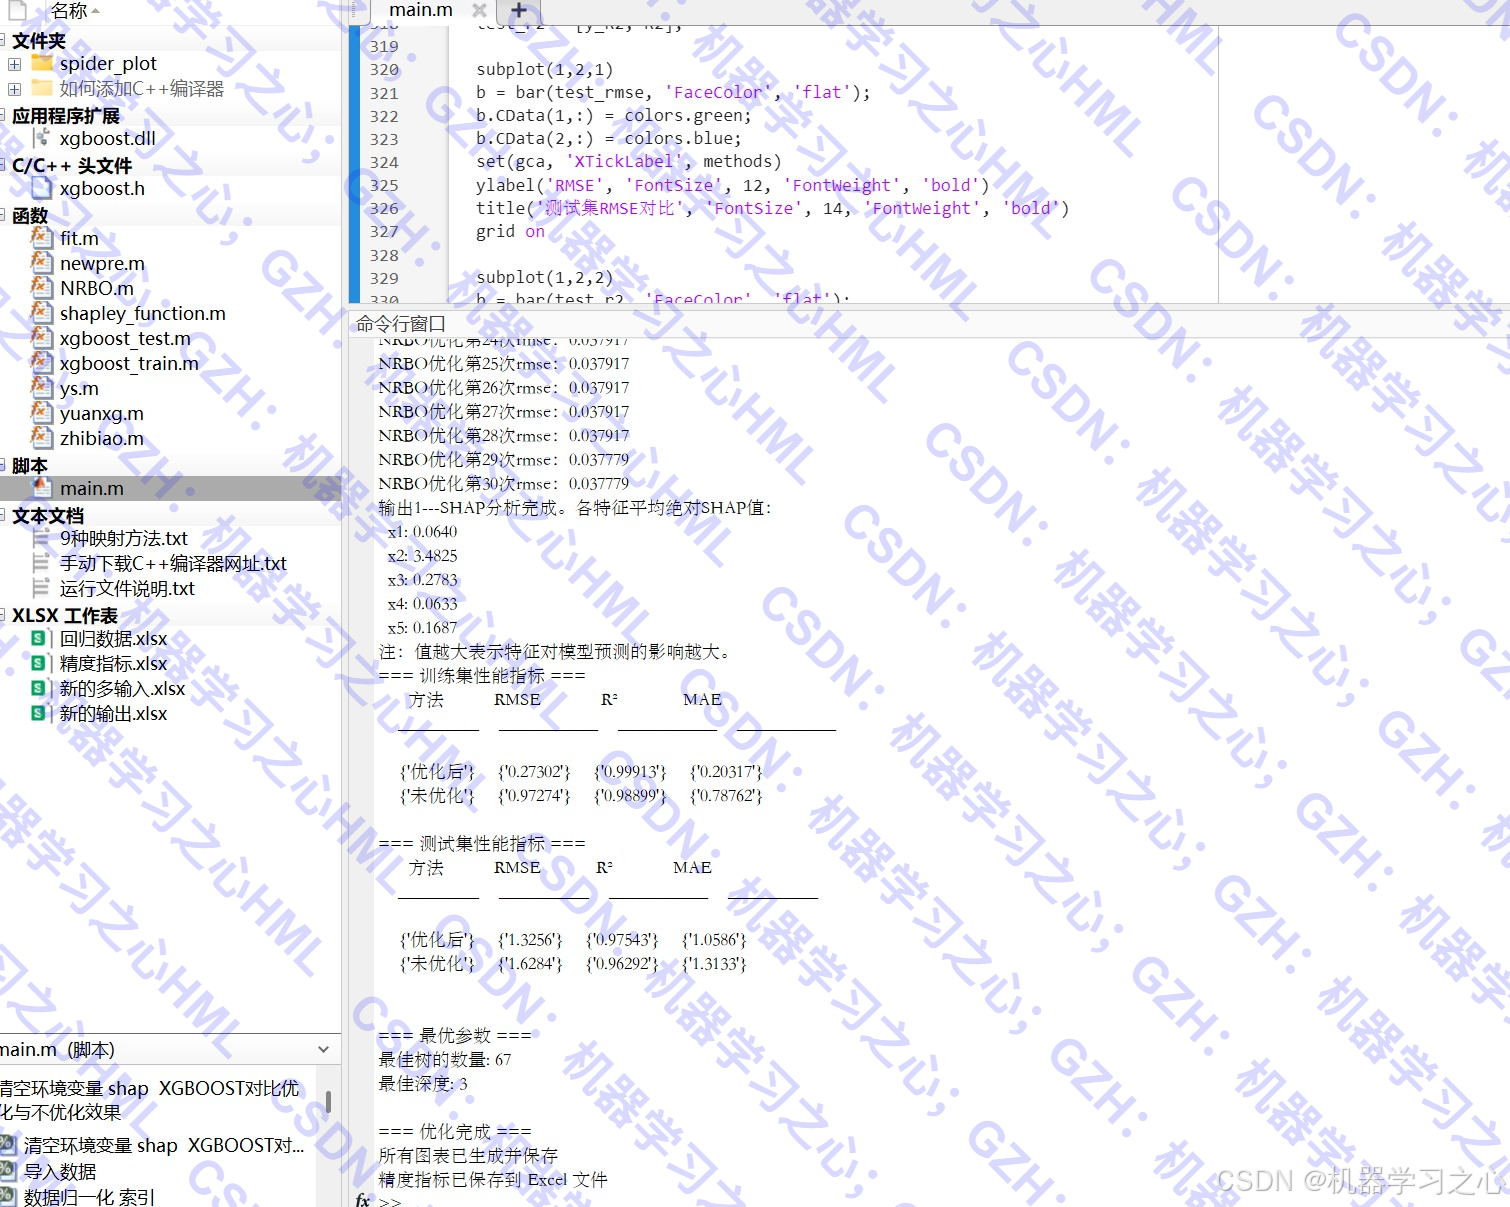Select shapley_function.m in the file list
This screenshot has width=1510, height=1207.
(x=143, y=313)
